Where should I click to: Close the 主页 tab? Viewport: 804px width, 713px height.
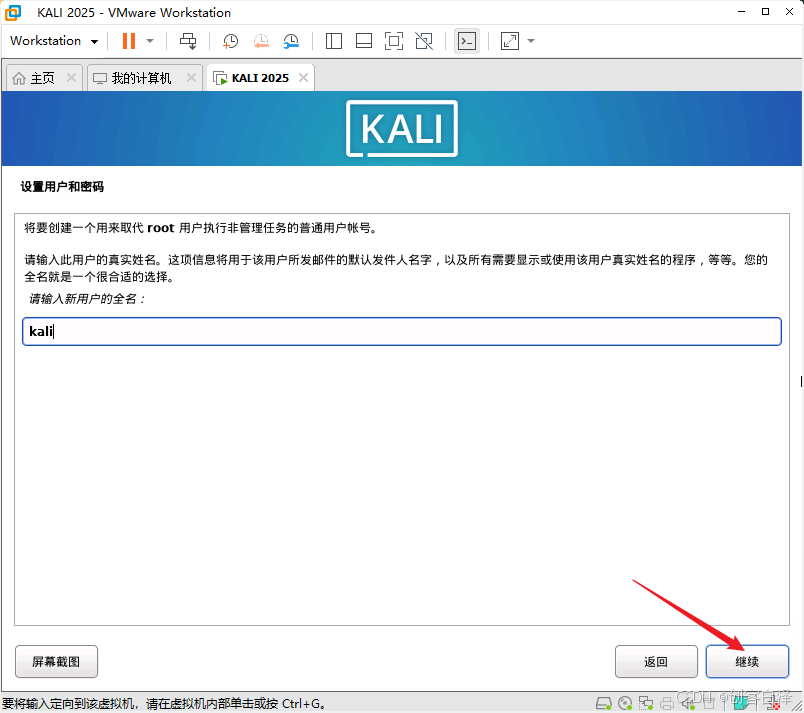coord(71,78)
